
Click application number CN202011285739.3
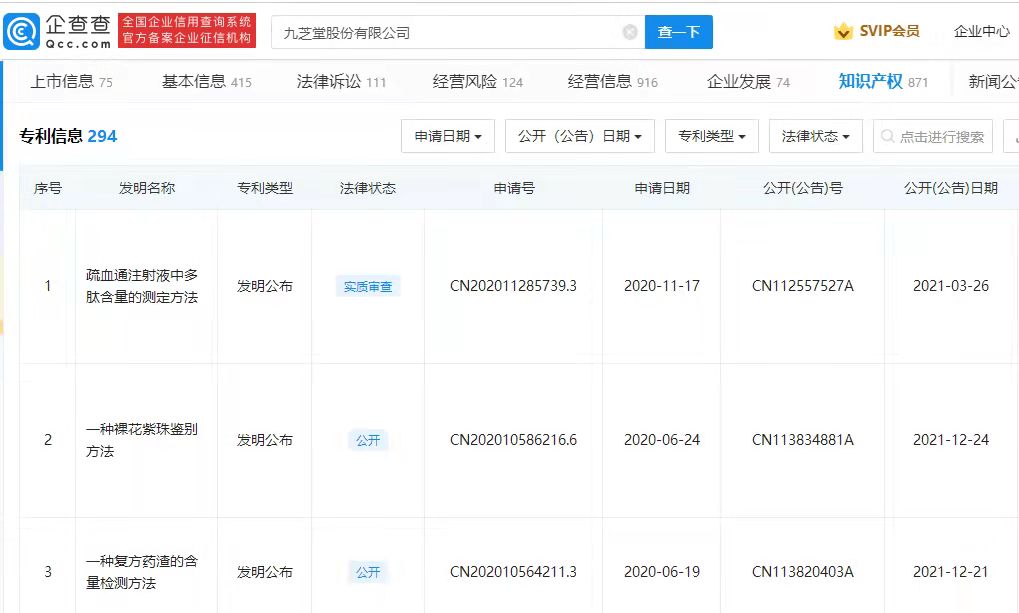[x=513, y=286]
